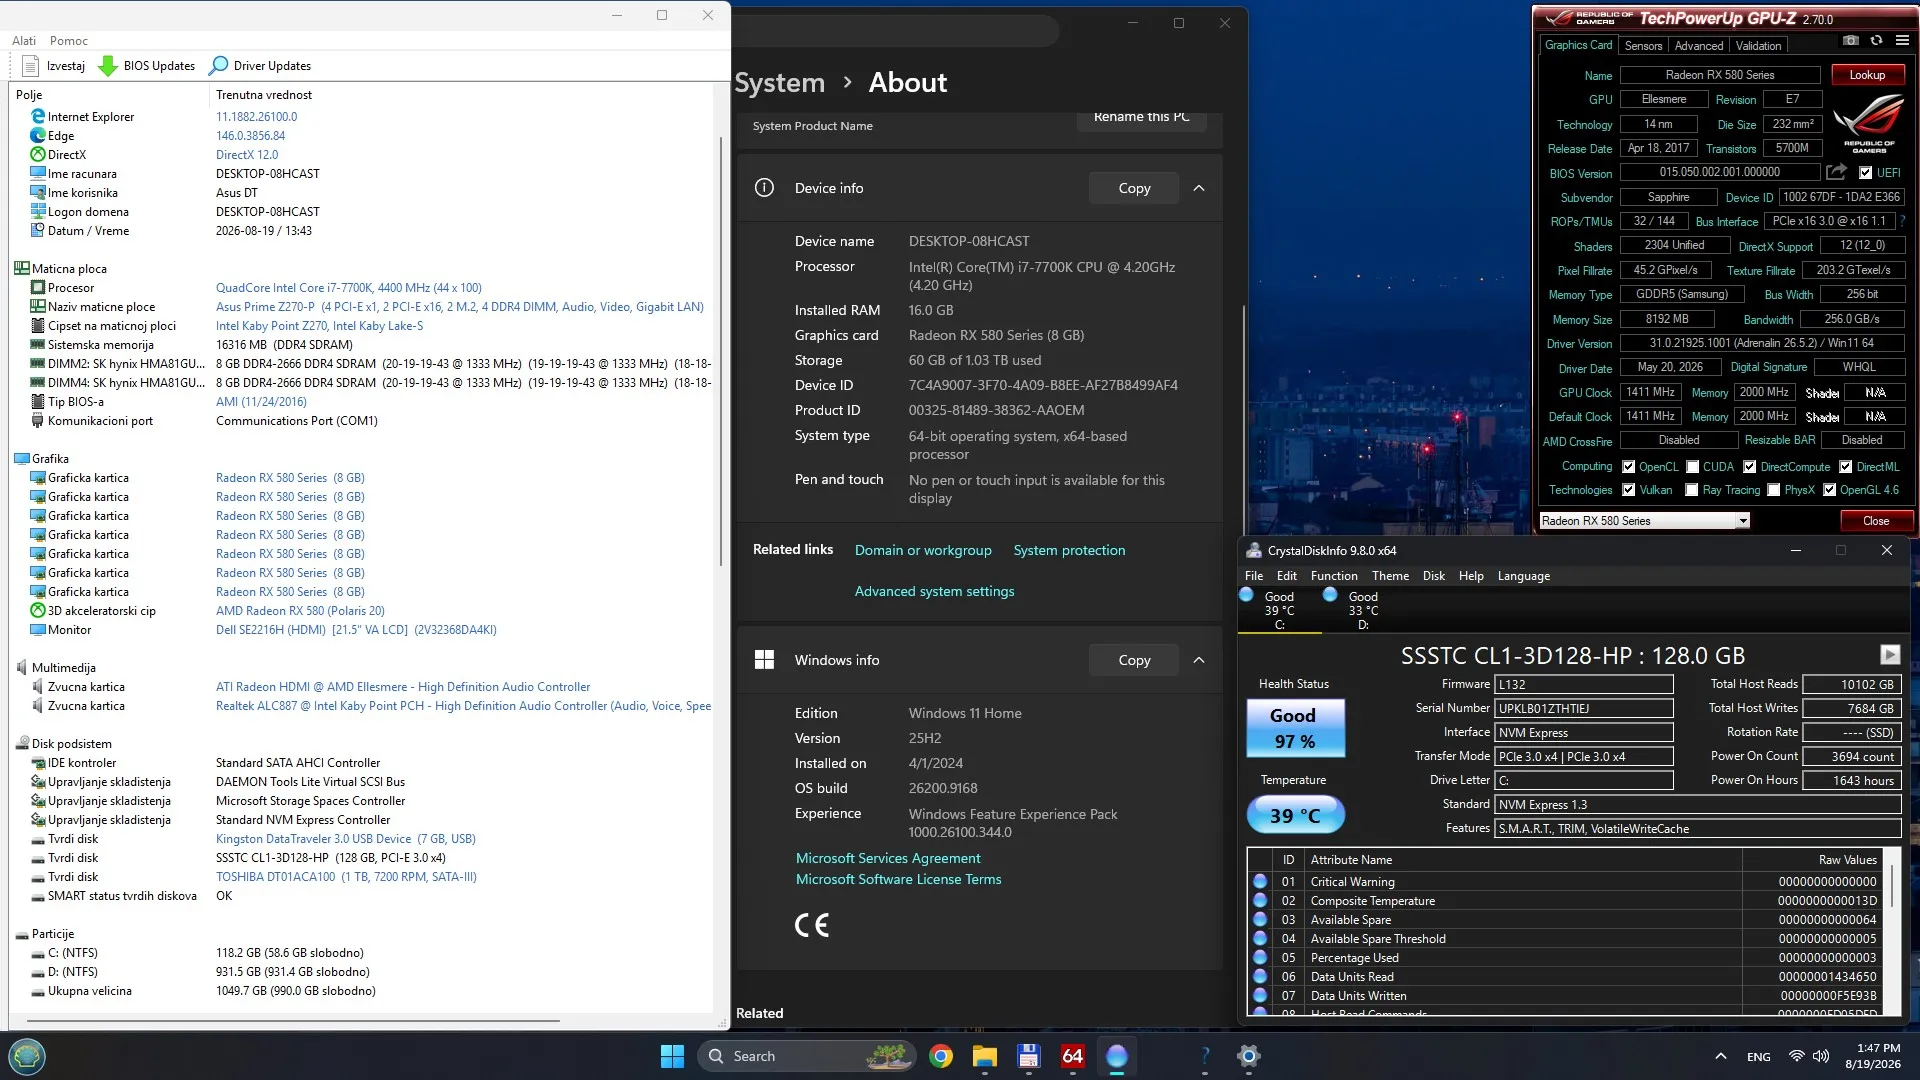1920x1080 pixels.
Task: Toggle the DirectCompute checkbox
Action: (1750, 467)
